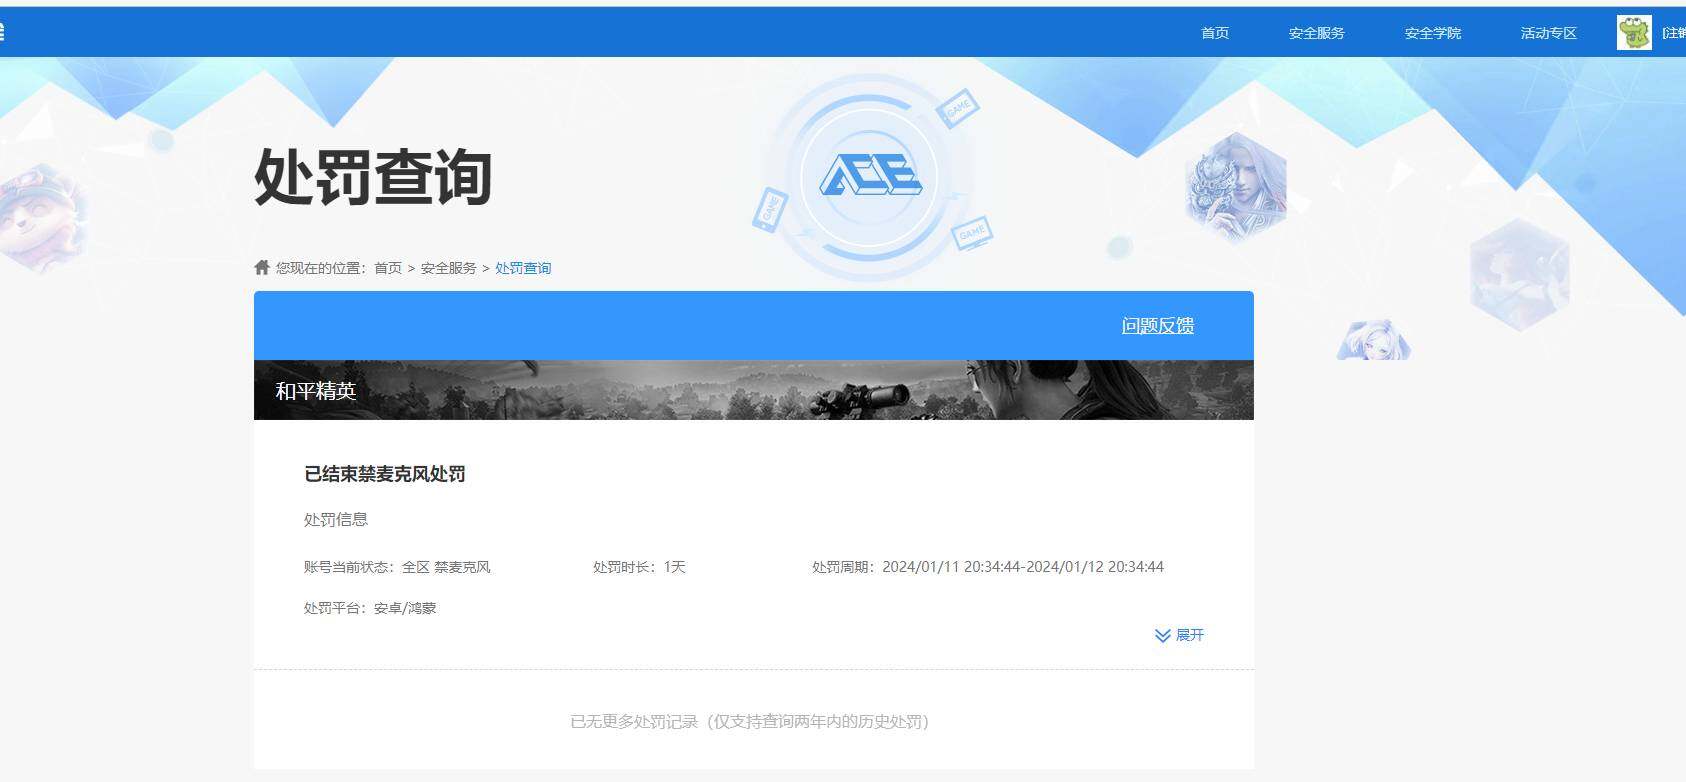Open 安全服务 breadcrumb link
The width and height of the screenshot is (1686, 782).
(448, 268)
